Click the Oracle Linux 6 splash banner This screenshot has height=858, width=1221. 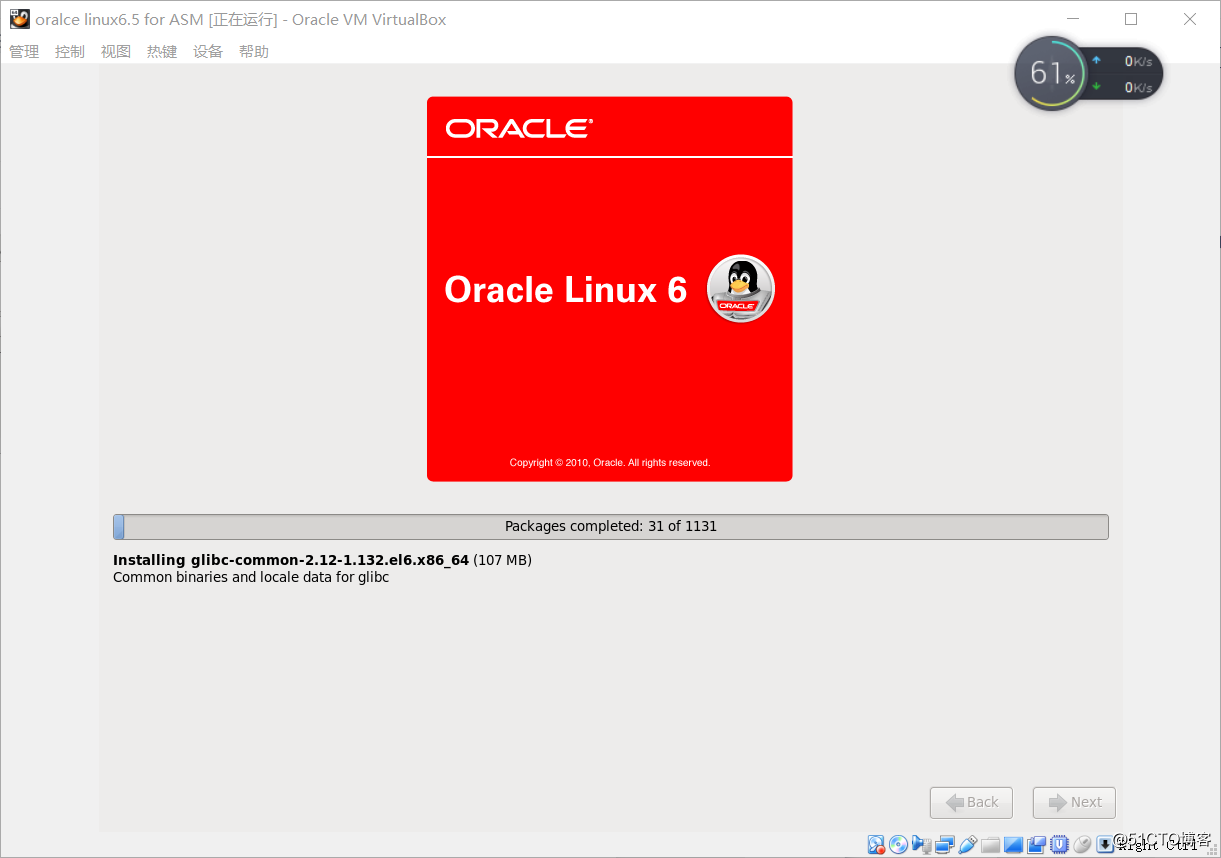pos(610,289)
